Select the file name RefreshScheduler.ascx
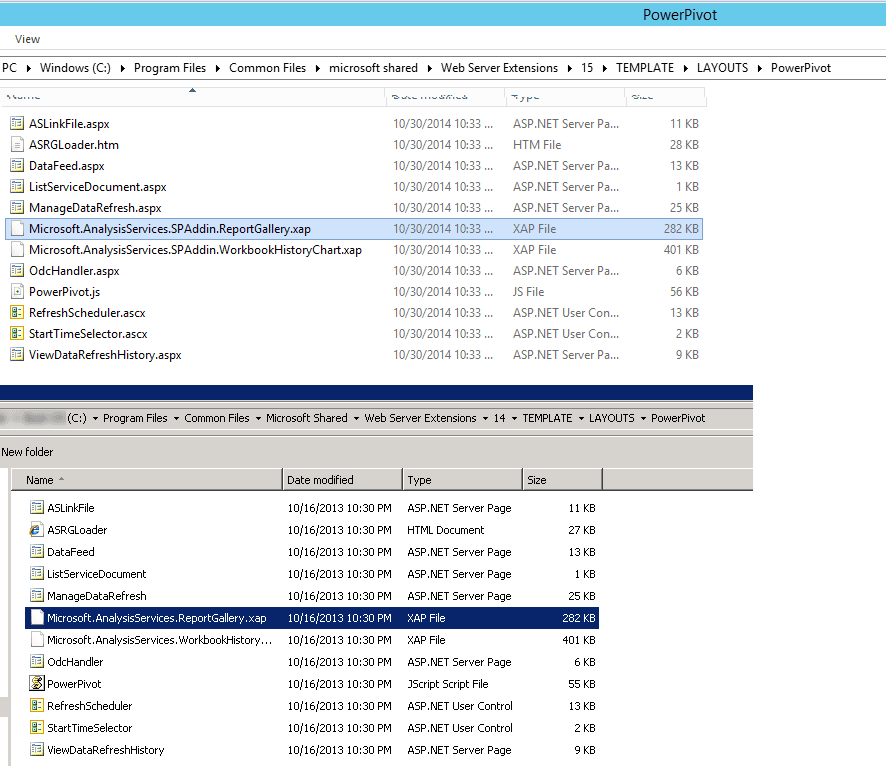This screenshot has width=886, height=768. (87, 313)
